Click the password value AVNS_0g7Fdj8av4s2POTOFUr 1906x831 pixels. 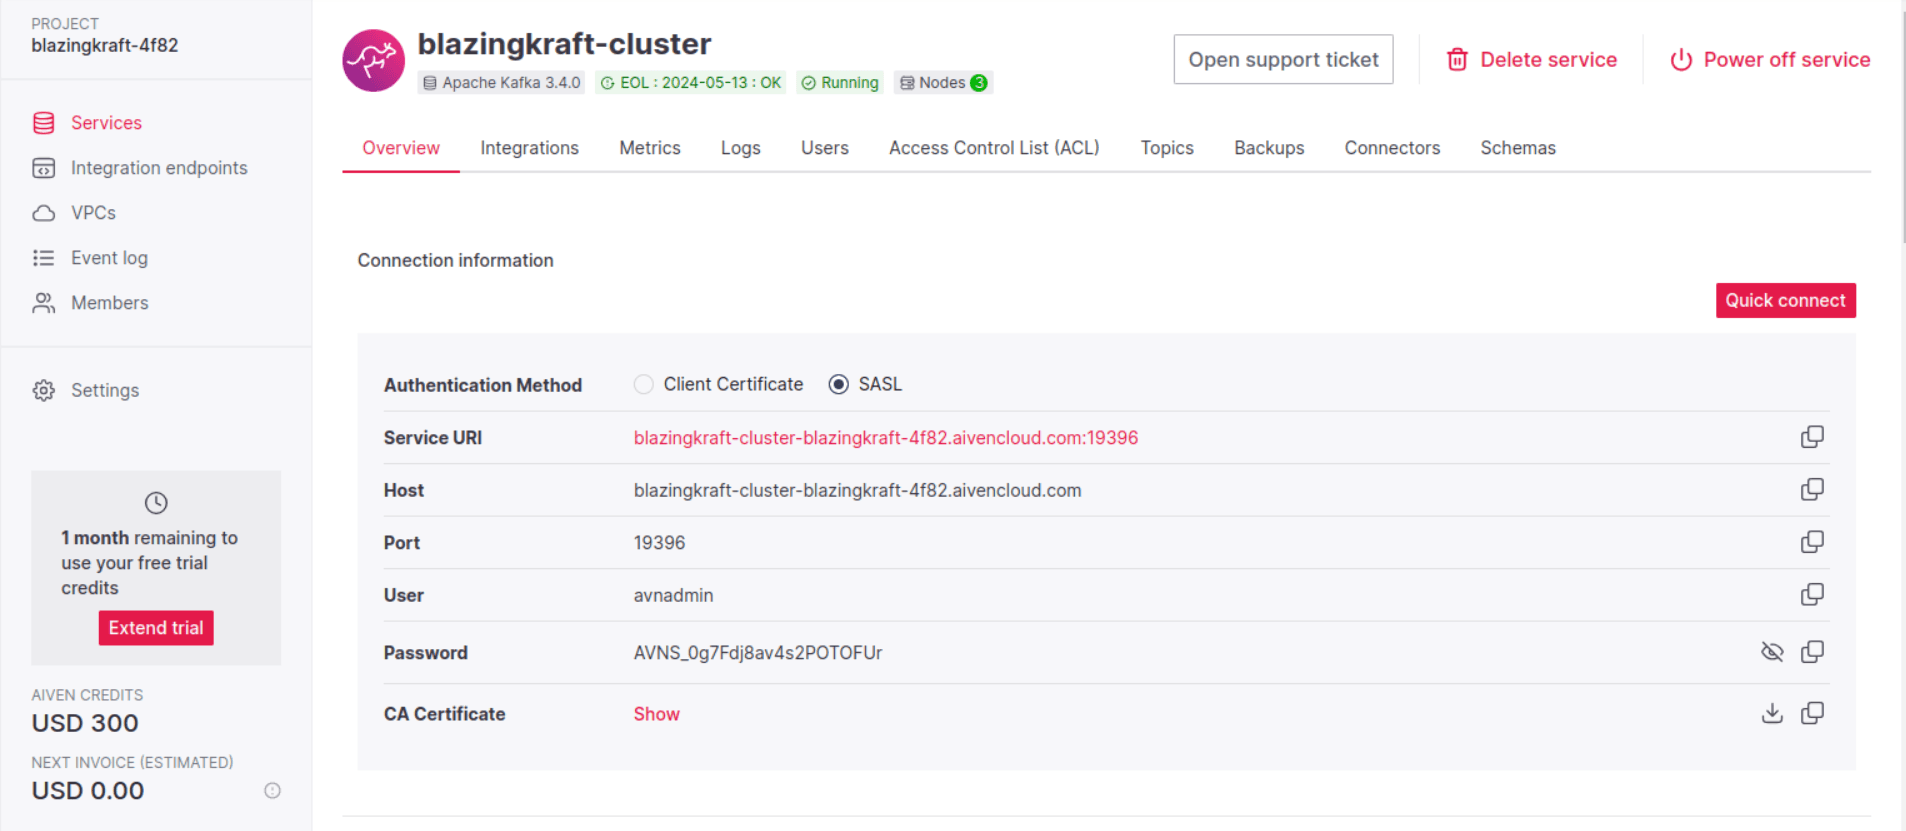click(x=758, y=653)
